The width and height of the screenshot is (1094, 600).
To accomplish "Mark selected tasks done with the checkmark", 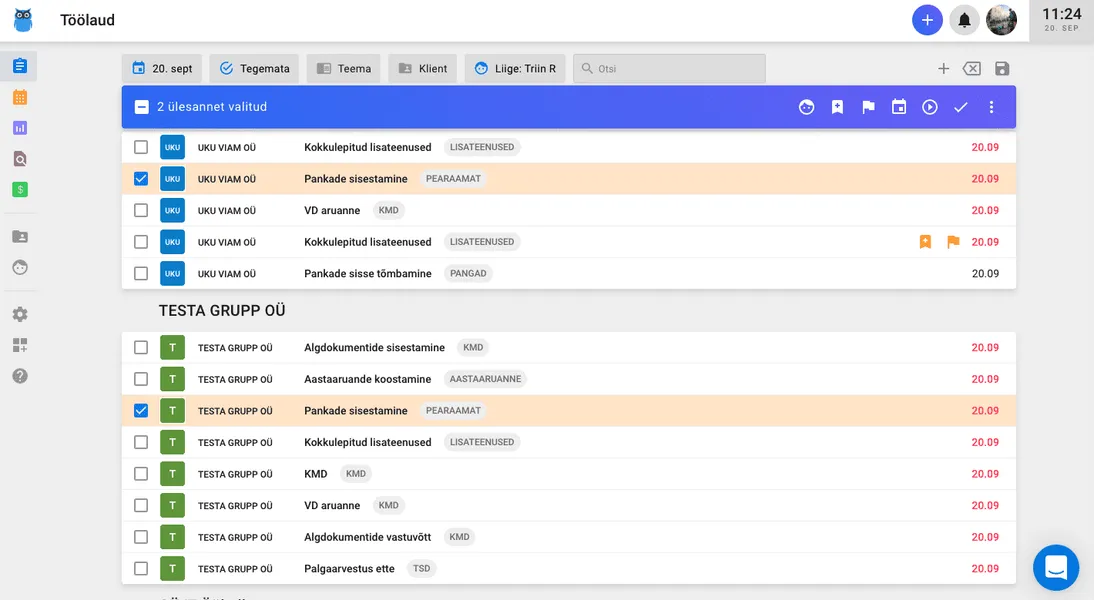I will 961,107.
